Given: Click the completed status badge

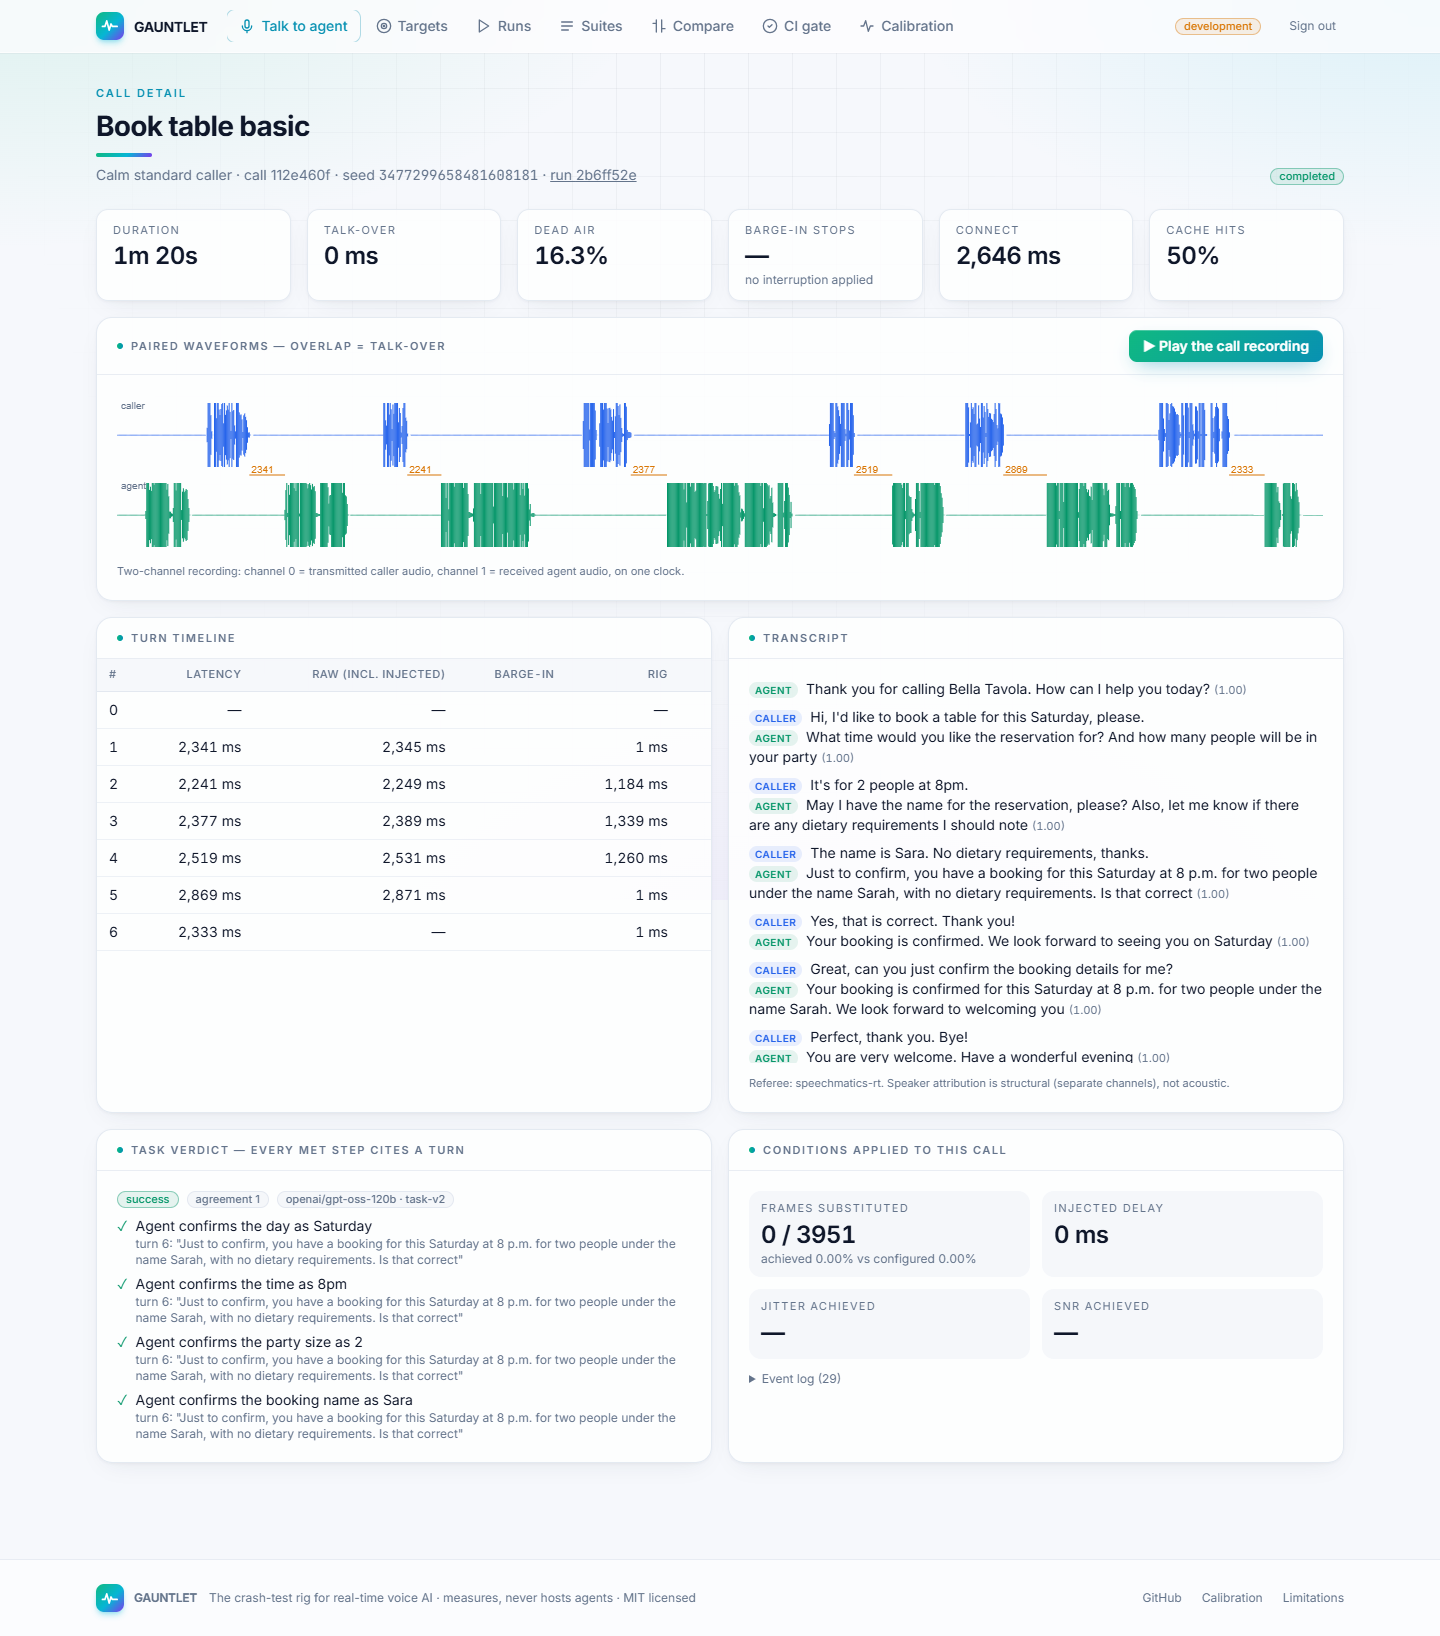Looking at the screenshot, I should pos(1307,176).
